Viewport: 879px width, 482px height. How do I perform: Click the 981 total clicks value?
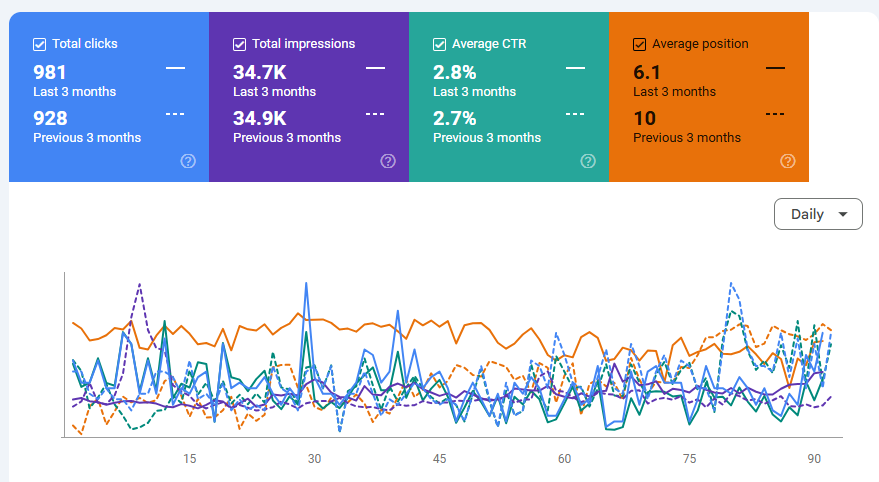point(51,72)
